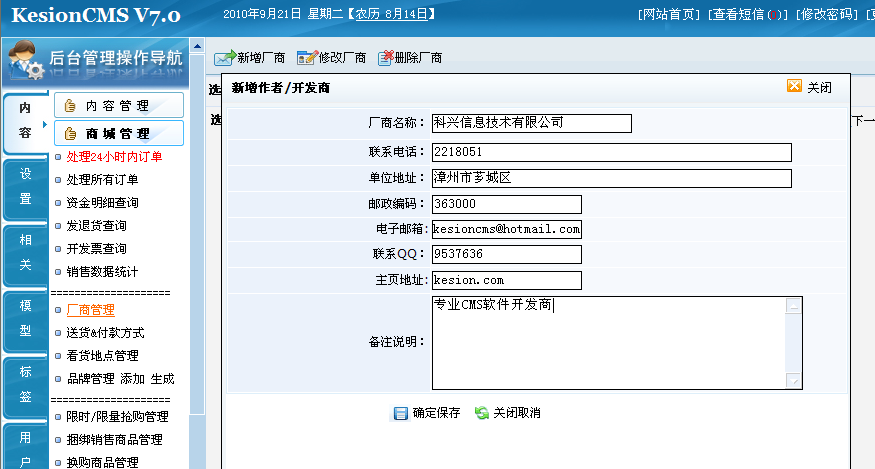This screenshot has width=875, height=469.
Task: Click the 修改厂商 toolbar label
Action: 342,58
